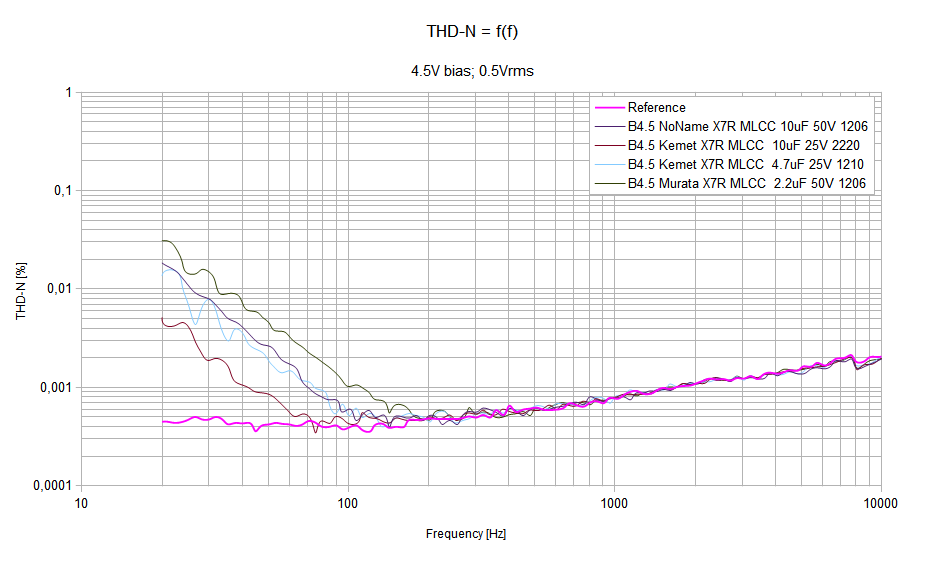Screen dimensions: 945x567
Task: Click the subtitle "4.5V bias; 0.5Vrms"
Action: pos(472,71)
